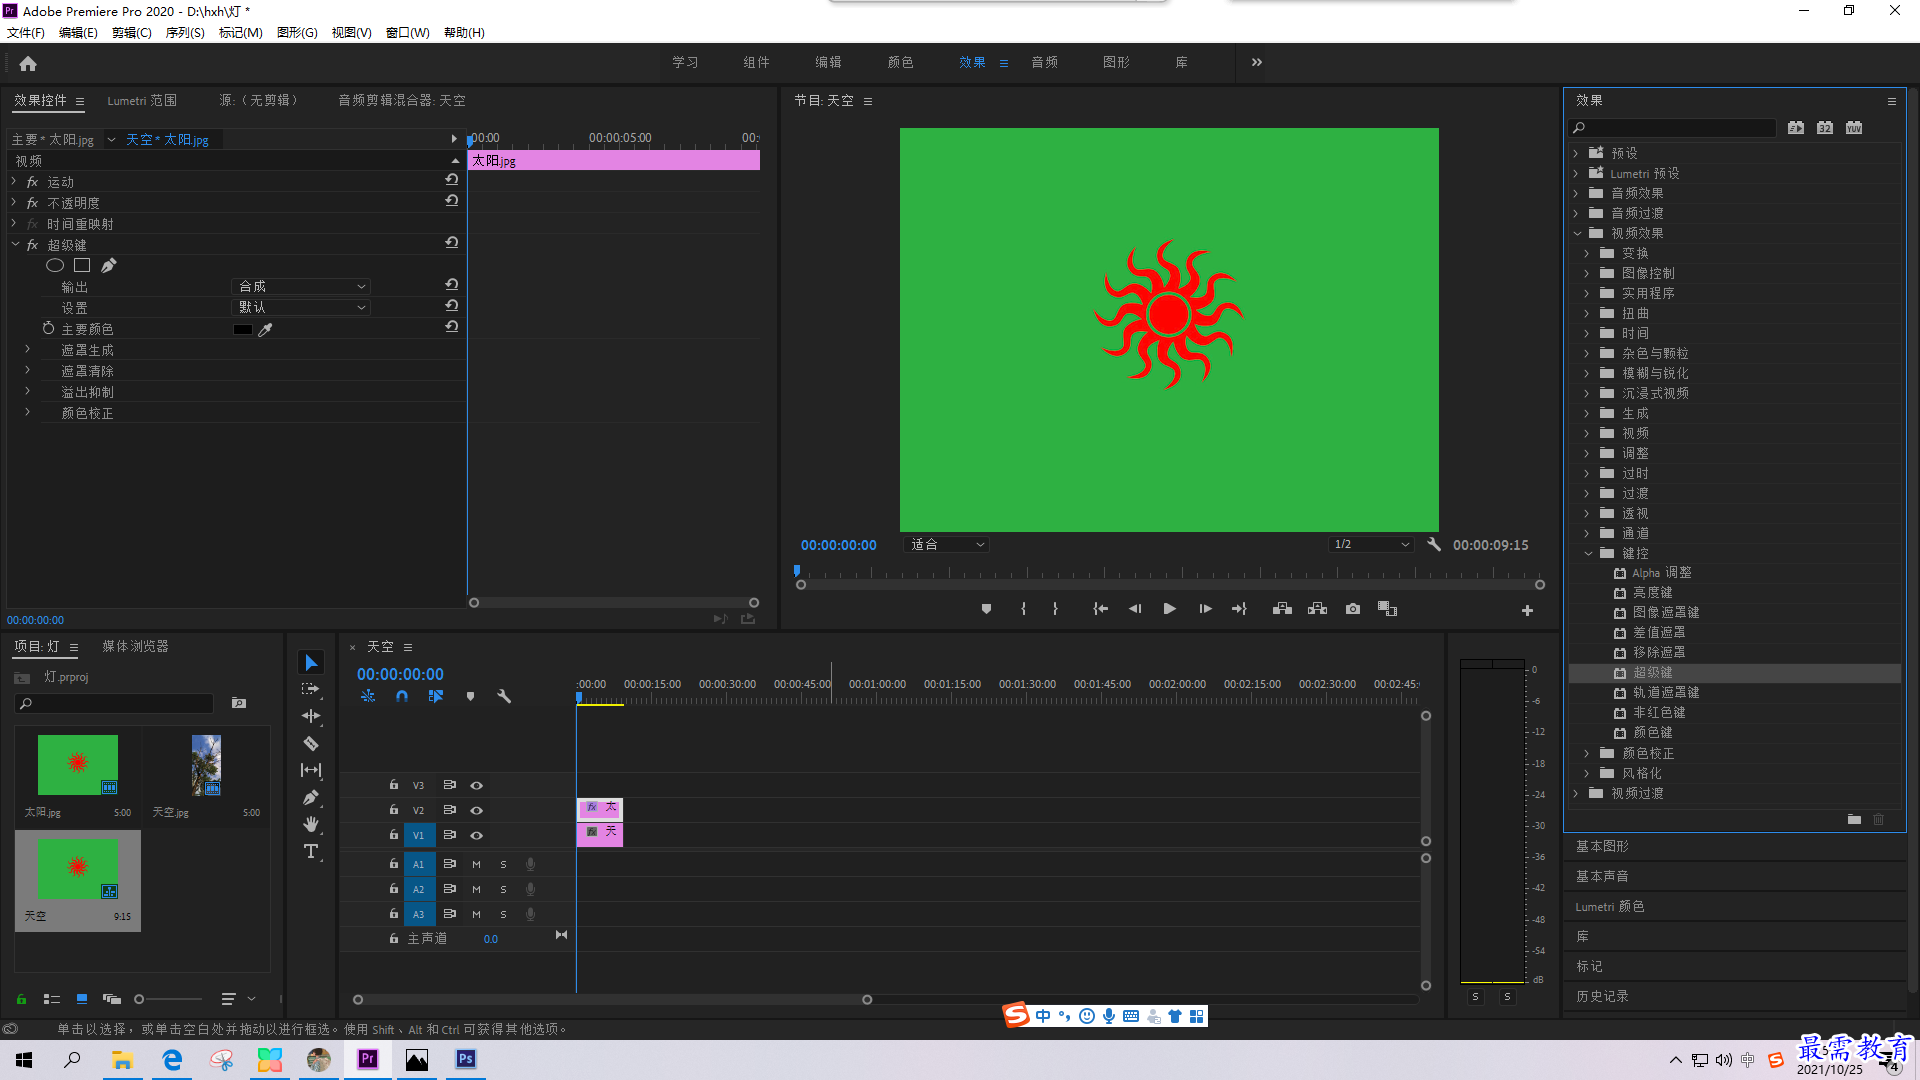Click Add Marker in Program Monitor
The height and width of the screenshot is (1080, 1920).
point(986,609)
